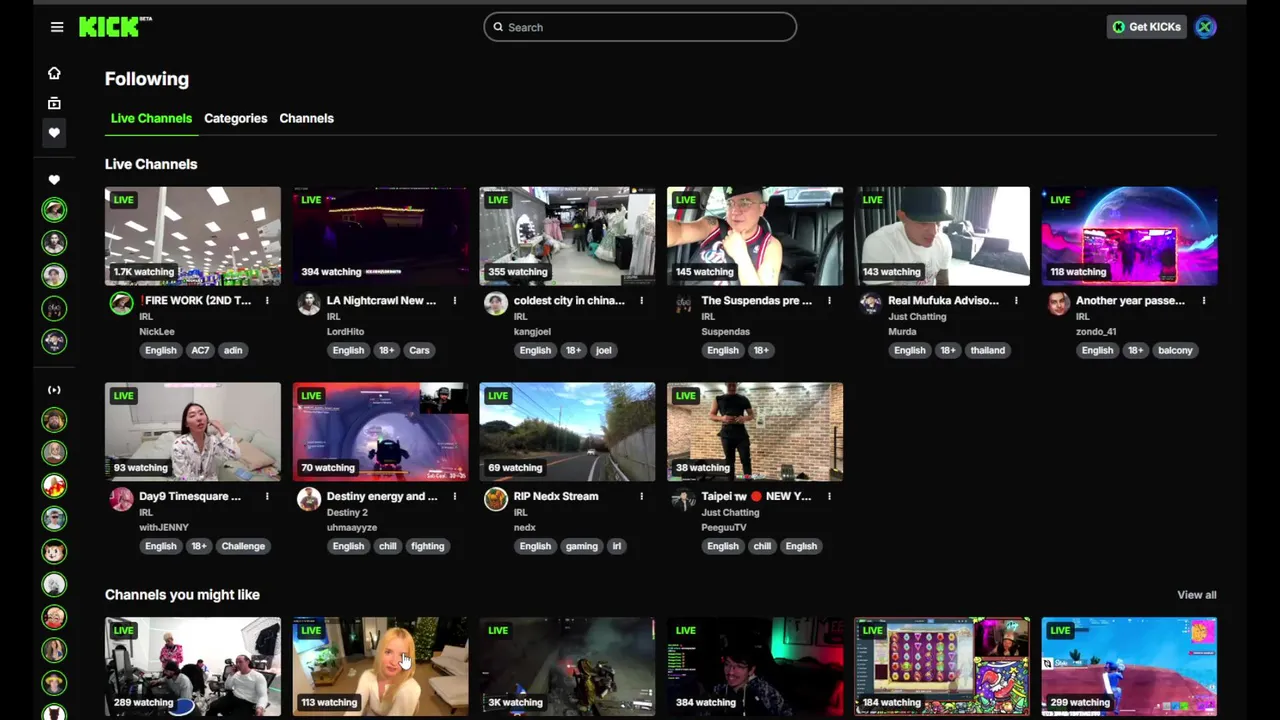Open stream thumbnail with 69 watching

(x=567, y=432)
